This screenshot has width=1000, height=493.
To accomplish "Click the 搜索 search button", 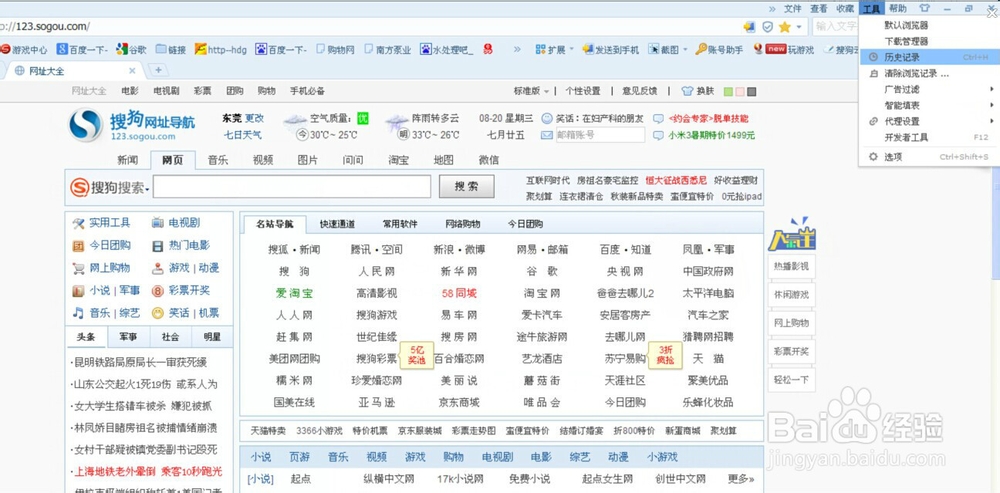I will pyautogui.click(x=466, y=187).
